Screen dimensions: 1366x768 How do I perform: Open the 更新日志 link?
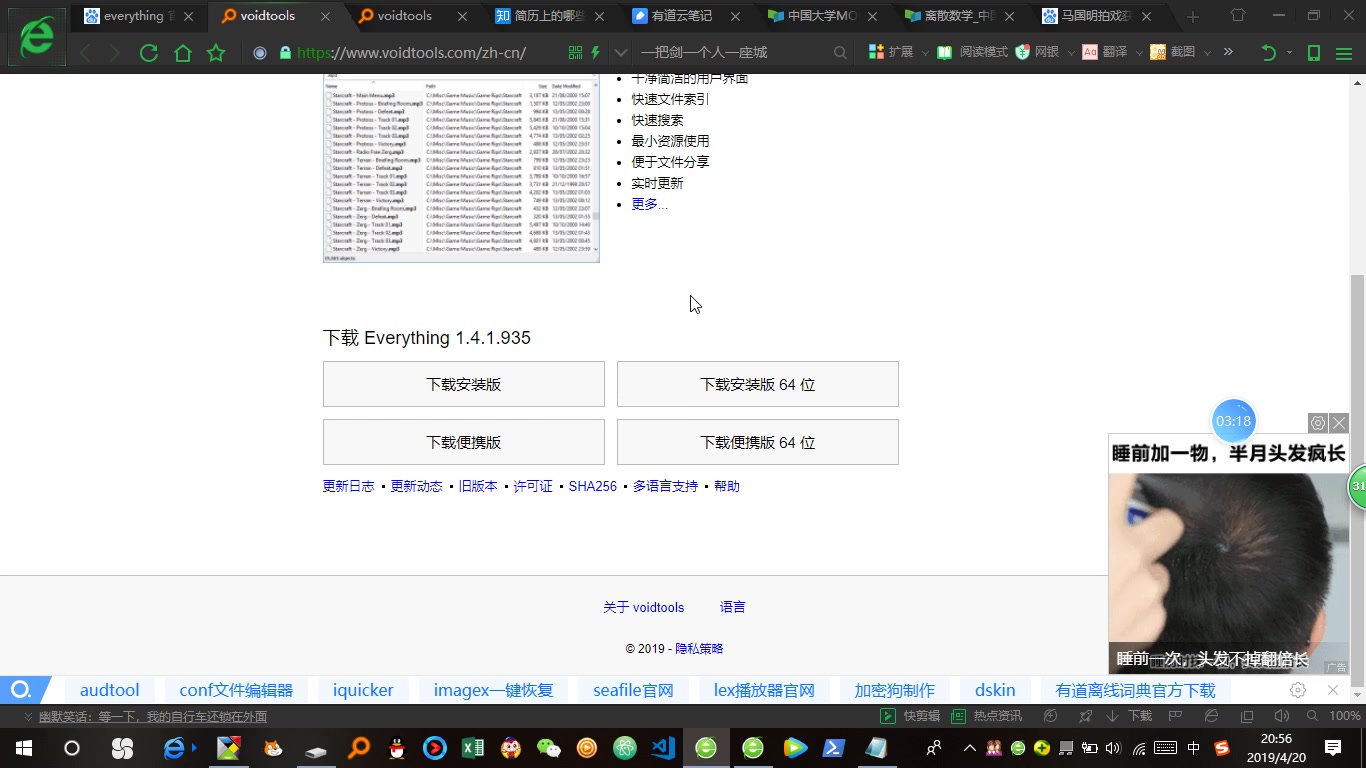[x=348, y=486]
